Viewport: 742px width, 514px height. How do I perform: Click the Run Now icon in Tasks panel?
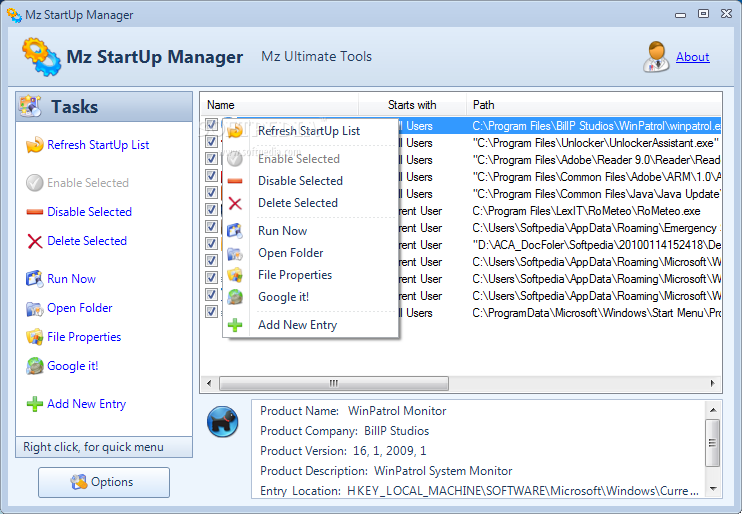[35, 279]
